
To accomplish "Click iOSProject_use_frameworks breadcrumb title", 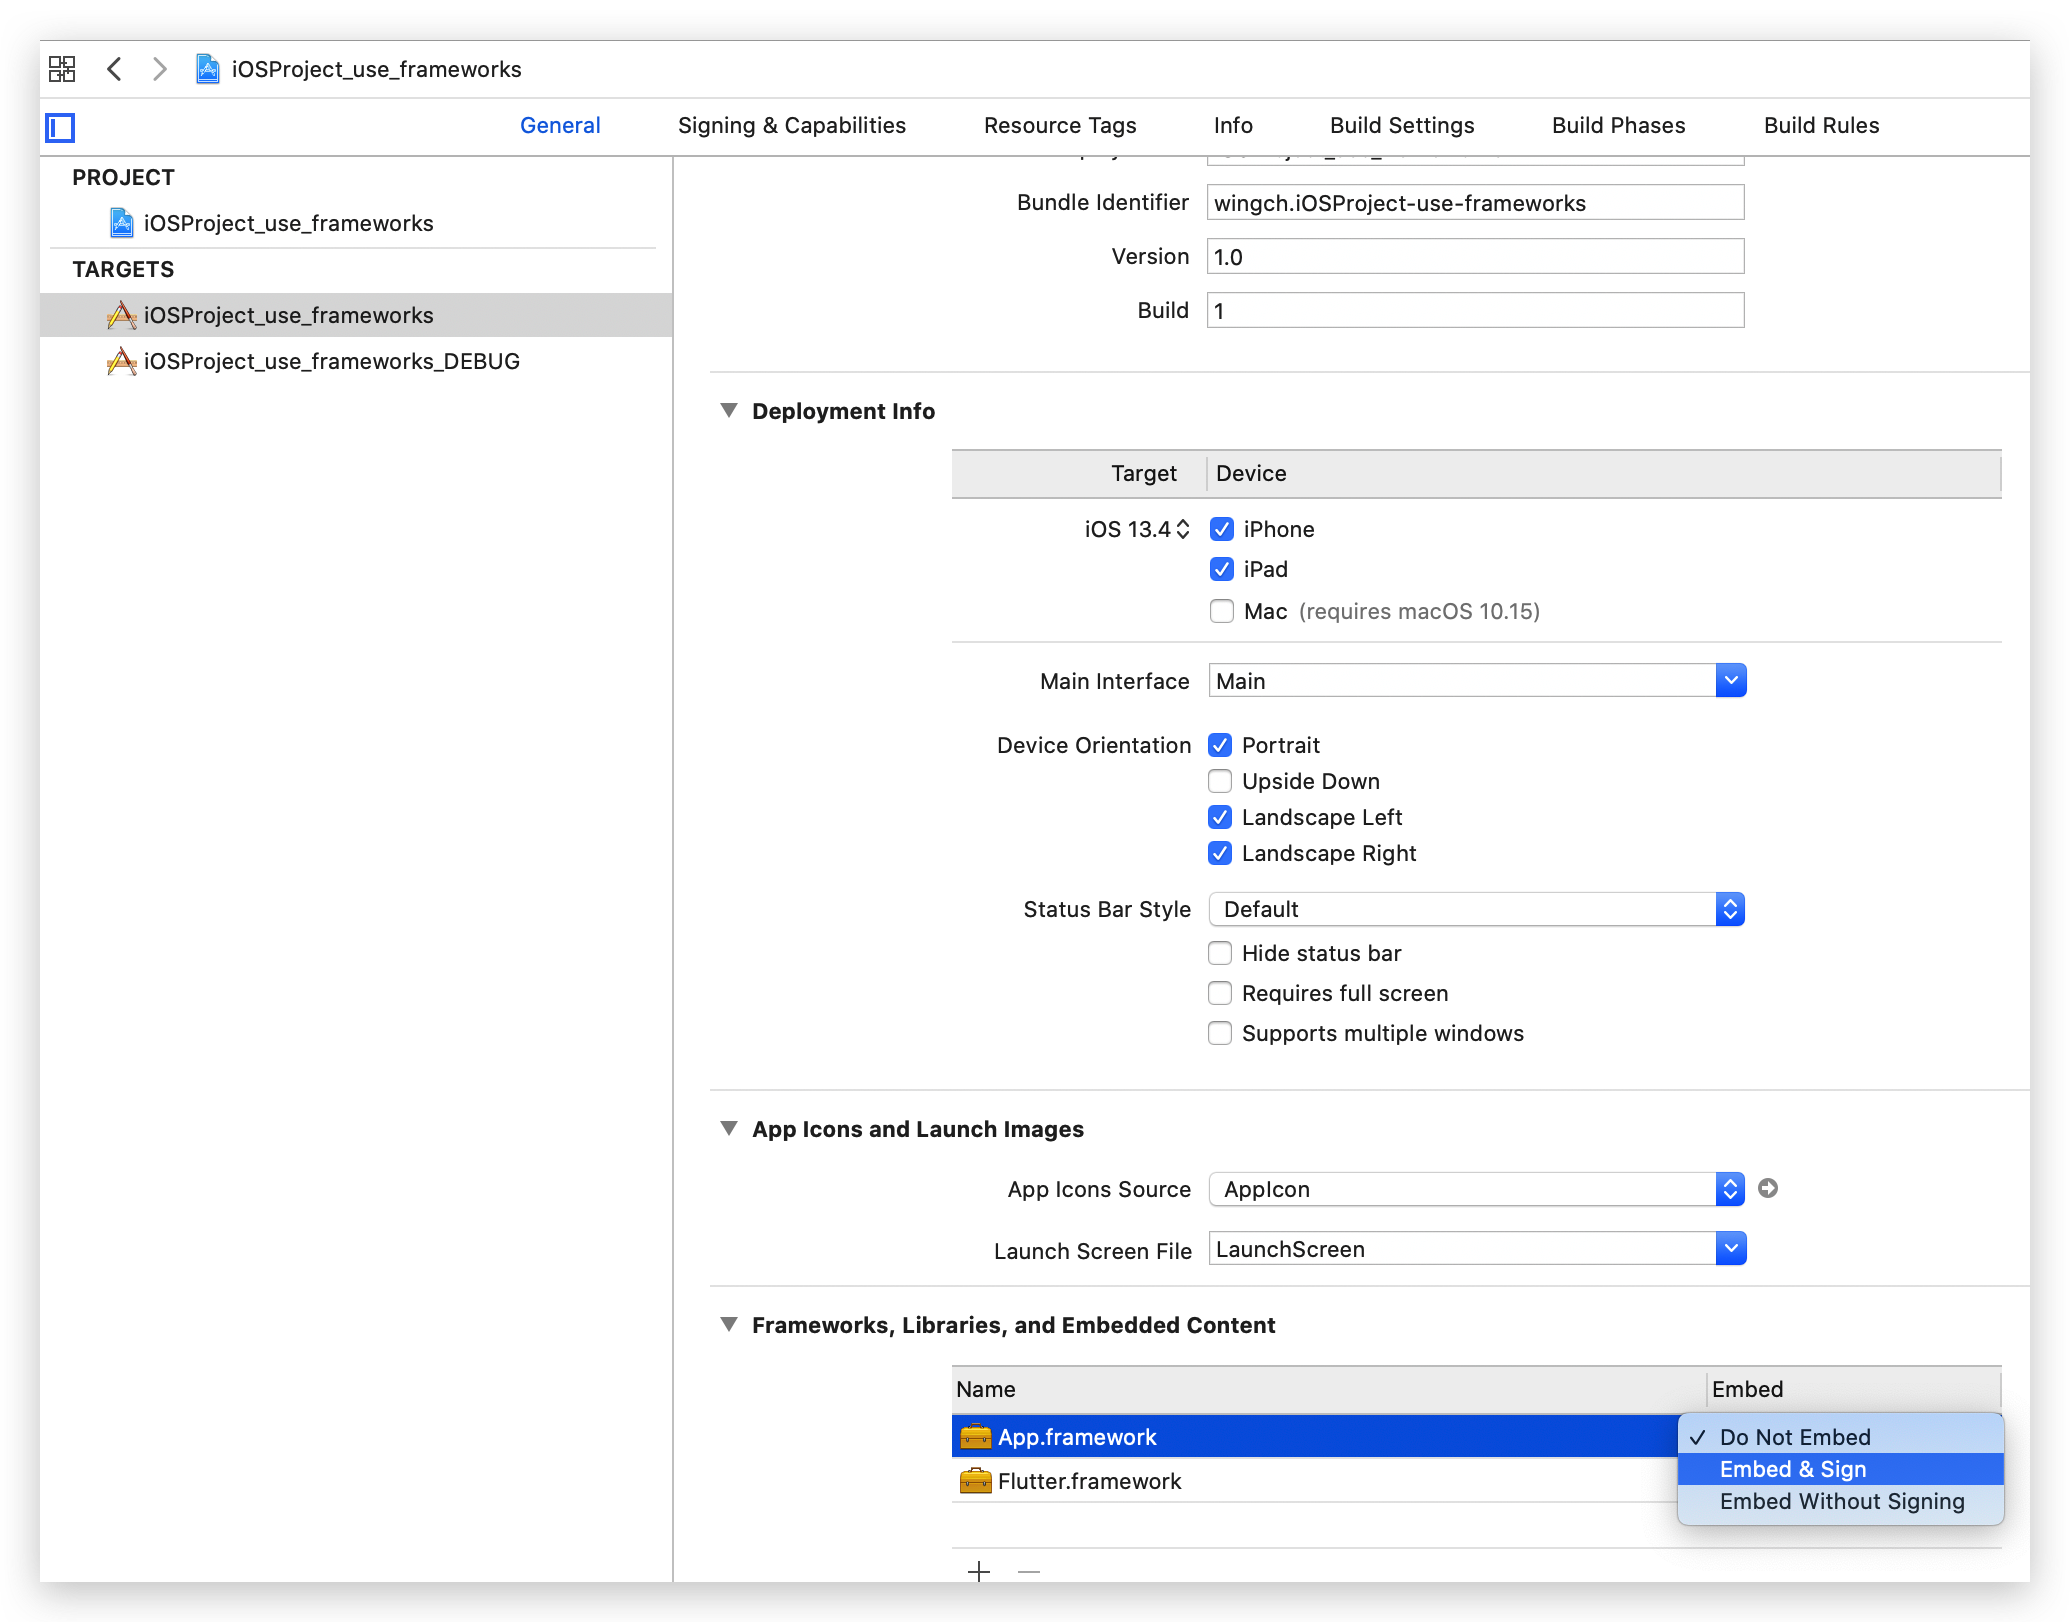I will pos(377,69).
